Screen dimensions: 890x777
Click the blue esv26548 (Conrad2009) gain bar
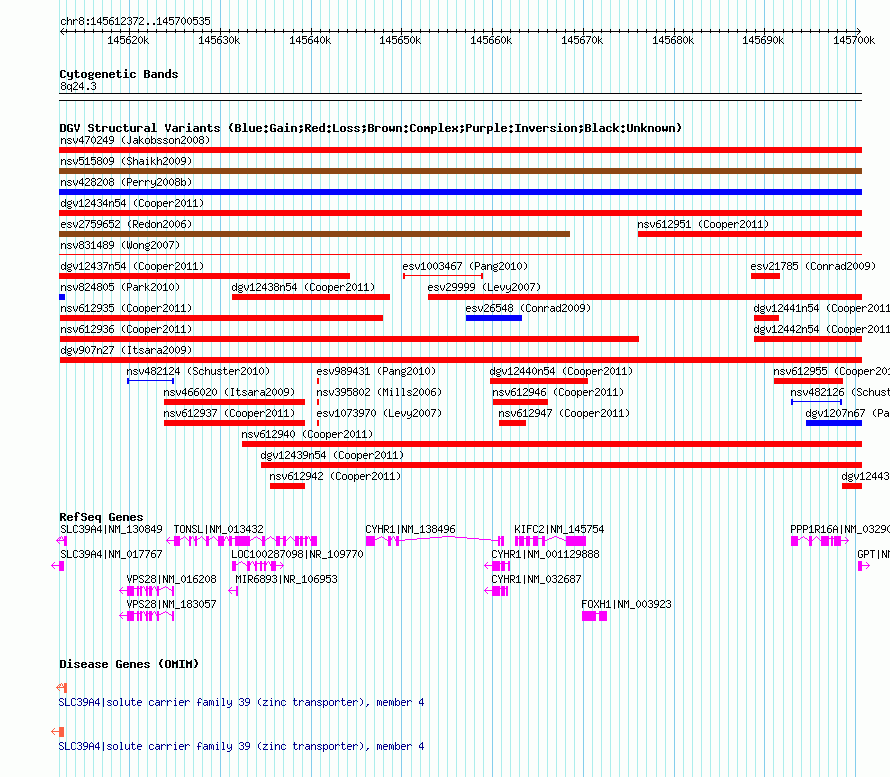tap(494, 318)
